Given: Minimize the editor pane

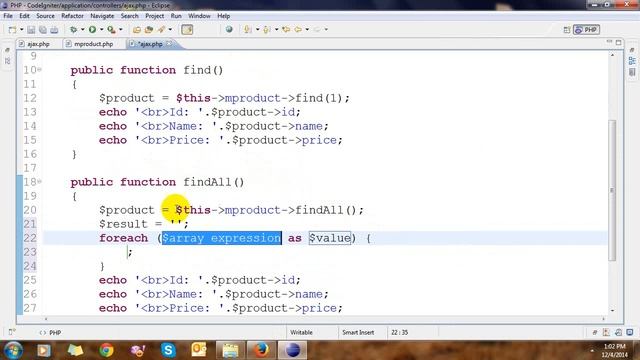Looking at the screenshot, I should 609,42.
